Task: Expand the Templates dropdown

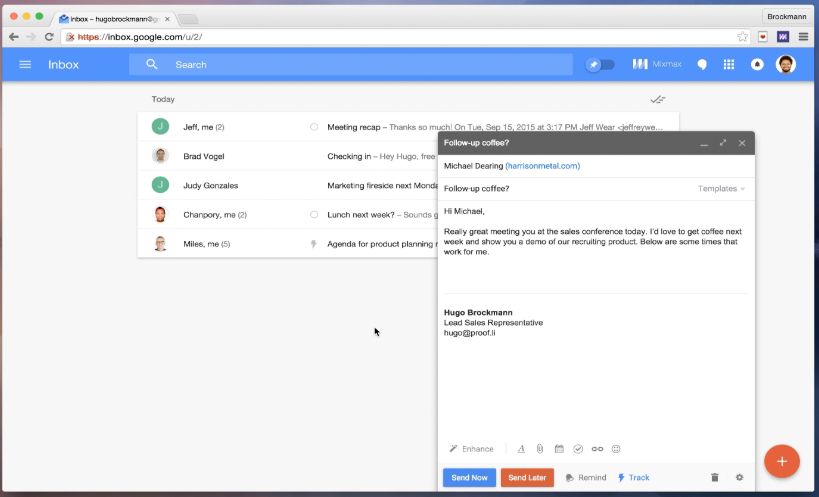Action: point(721,188)
